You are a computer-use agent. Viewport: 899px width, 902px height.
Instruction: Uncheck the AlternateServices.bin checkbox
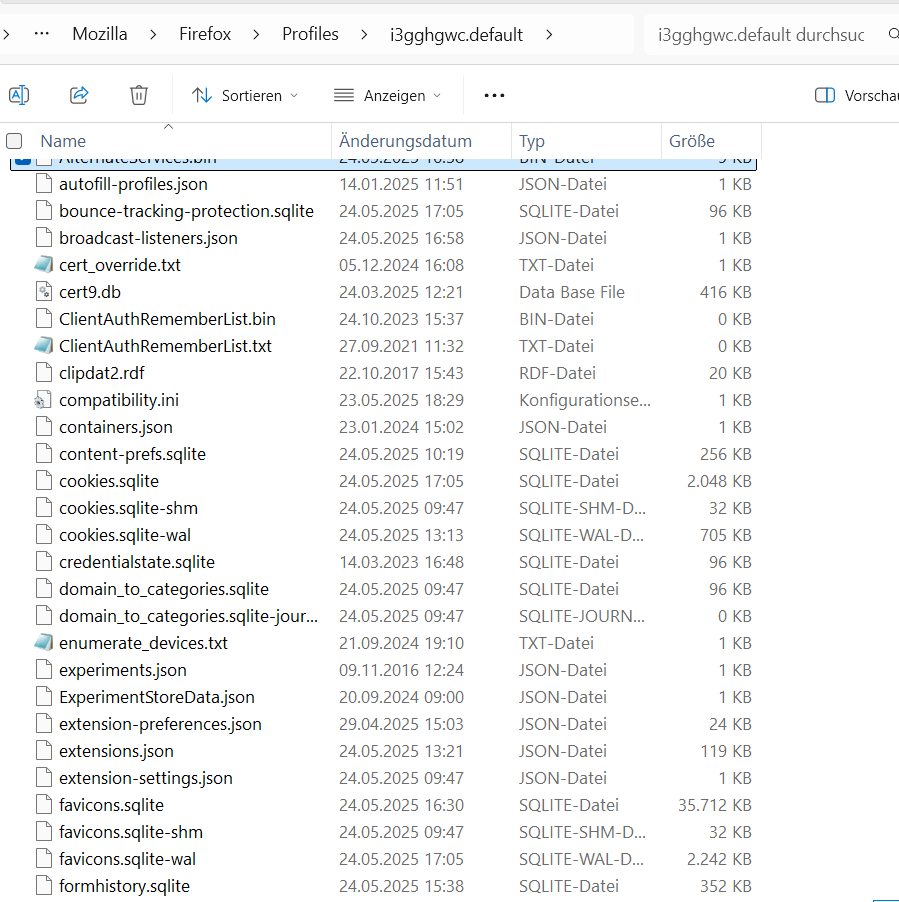23,160
